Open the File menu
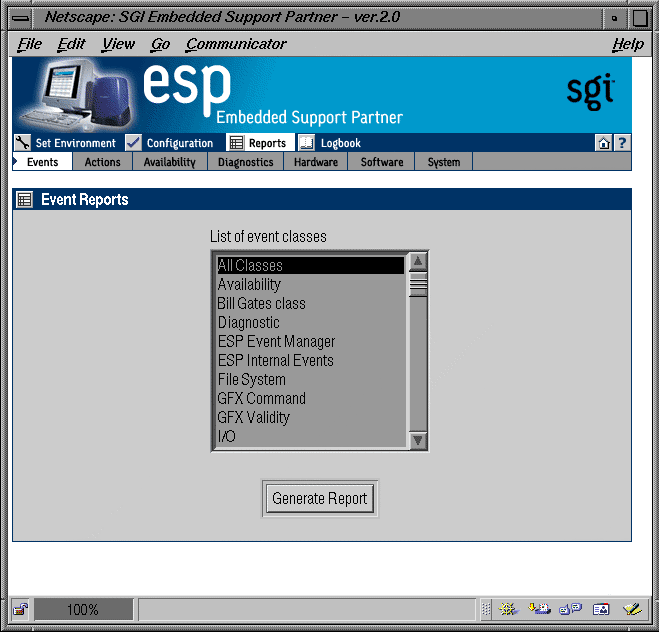The height and width of the screenshot is (632, 659). pyautogui.click(x=29, y=44)
